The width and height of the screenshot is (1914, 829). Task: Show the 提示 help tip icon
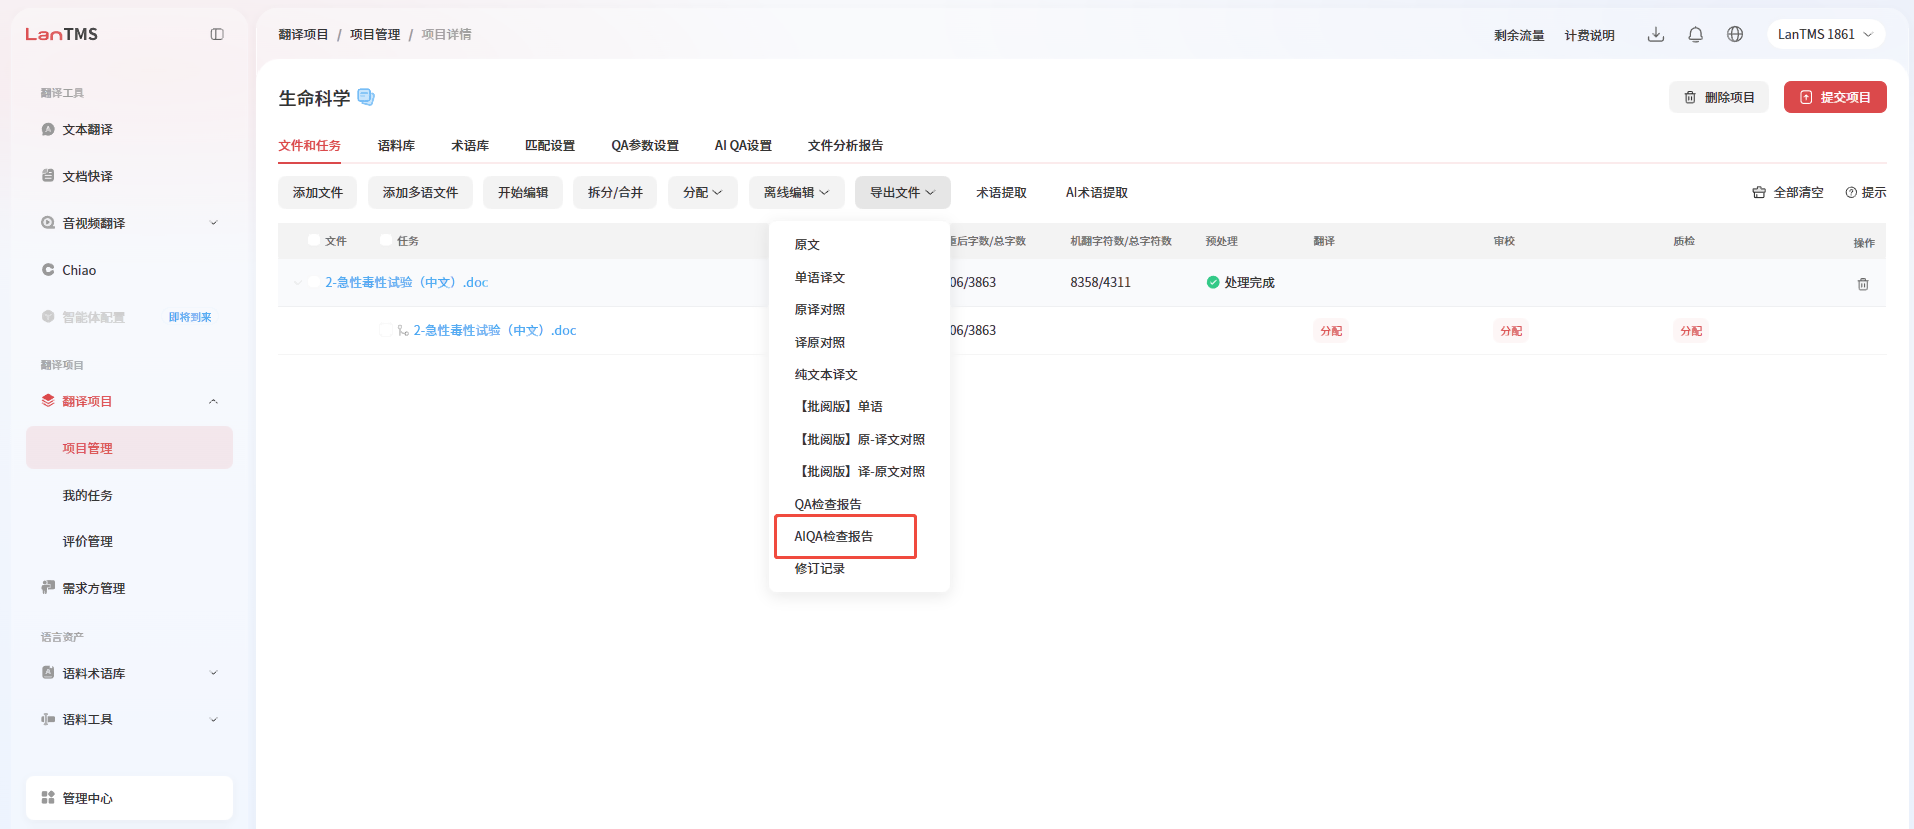(x=1851, y=192)
